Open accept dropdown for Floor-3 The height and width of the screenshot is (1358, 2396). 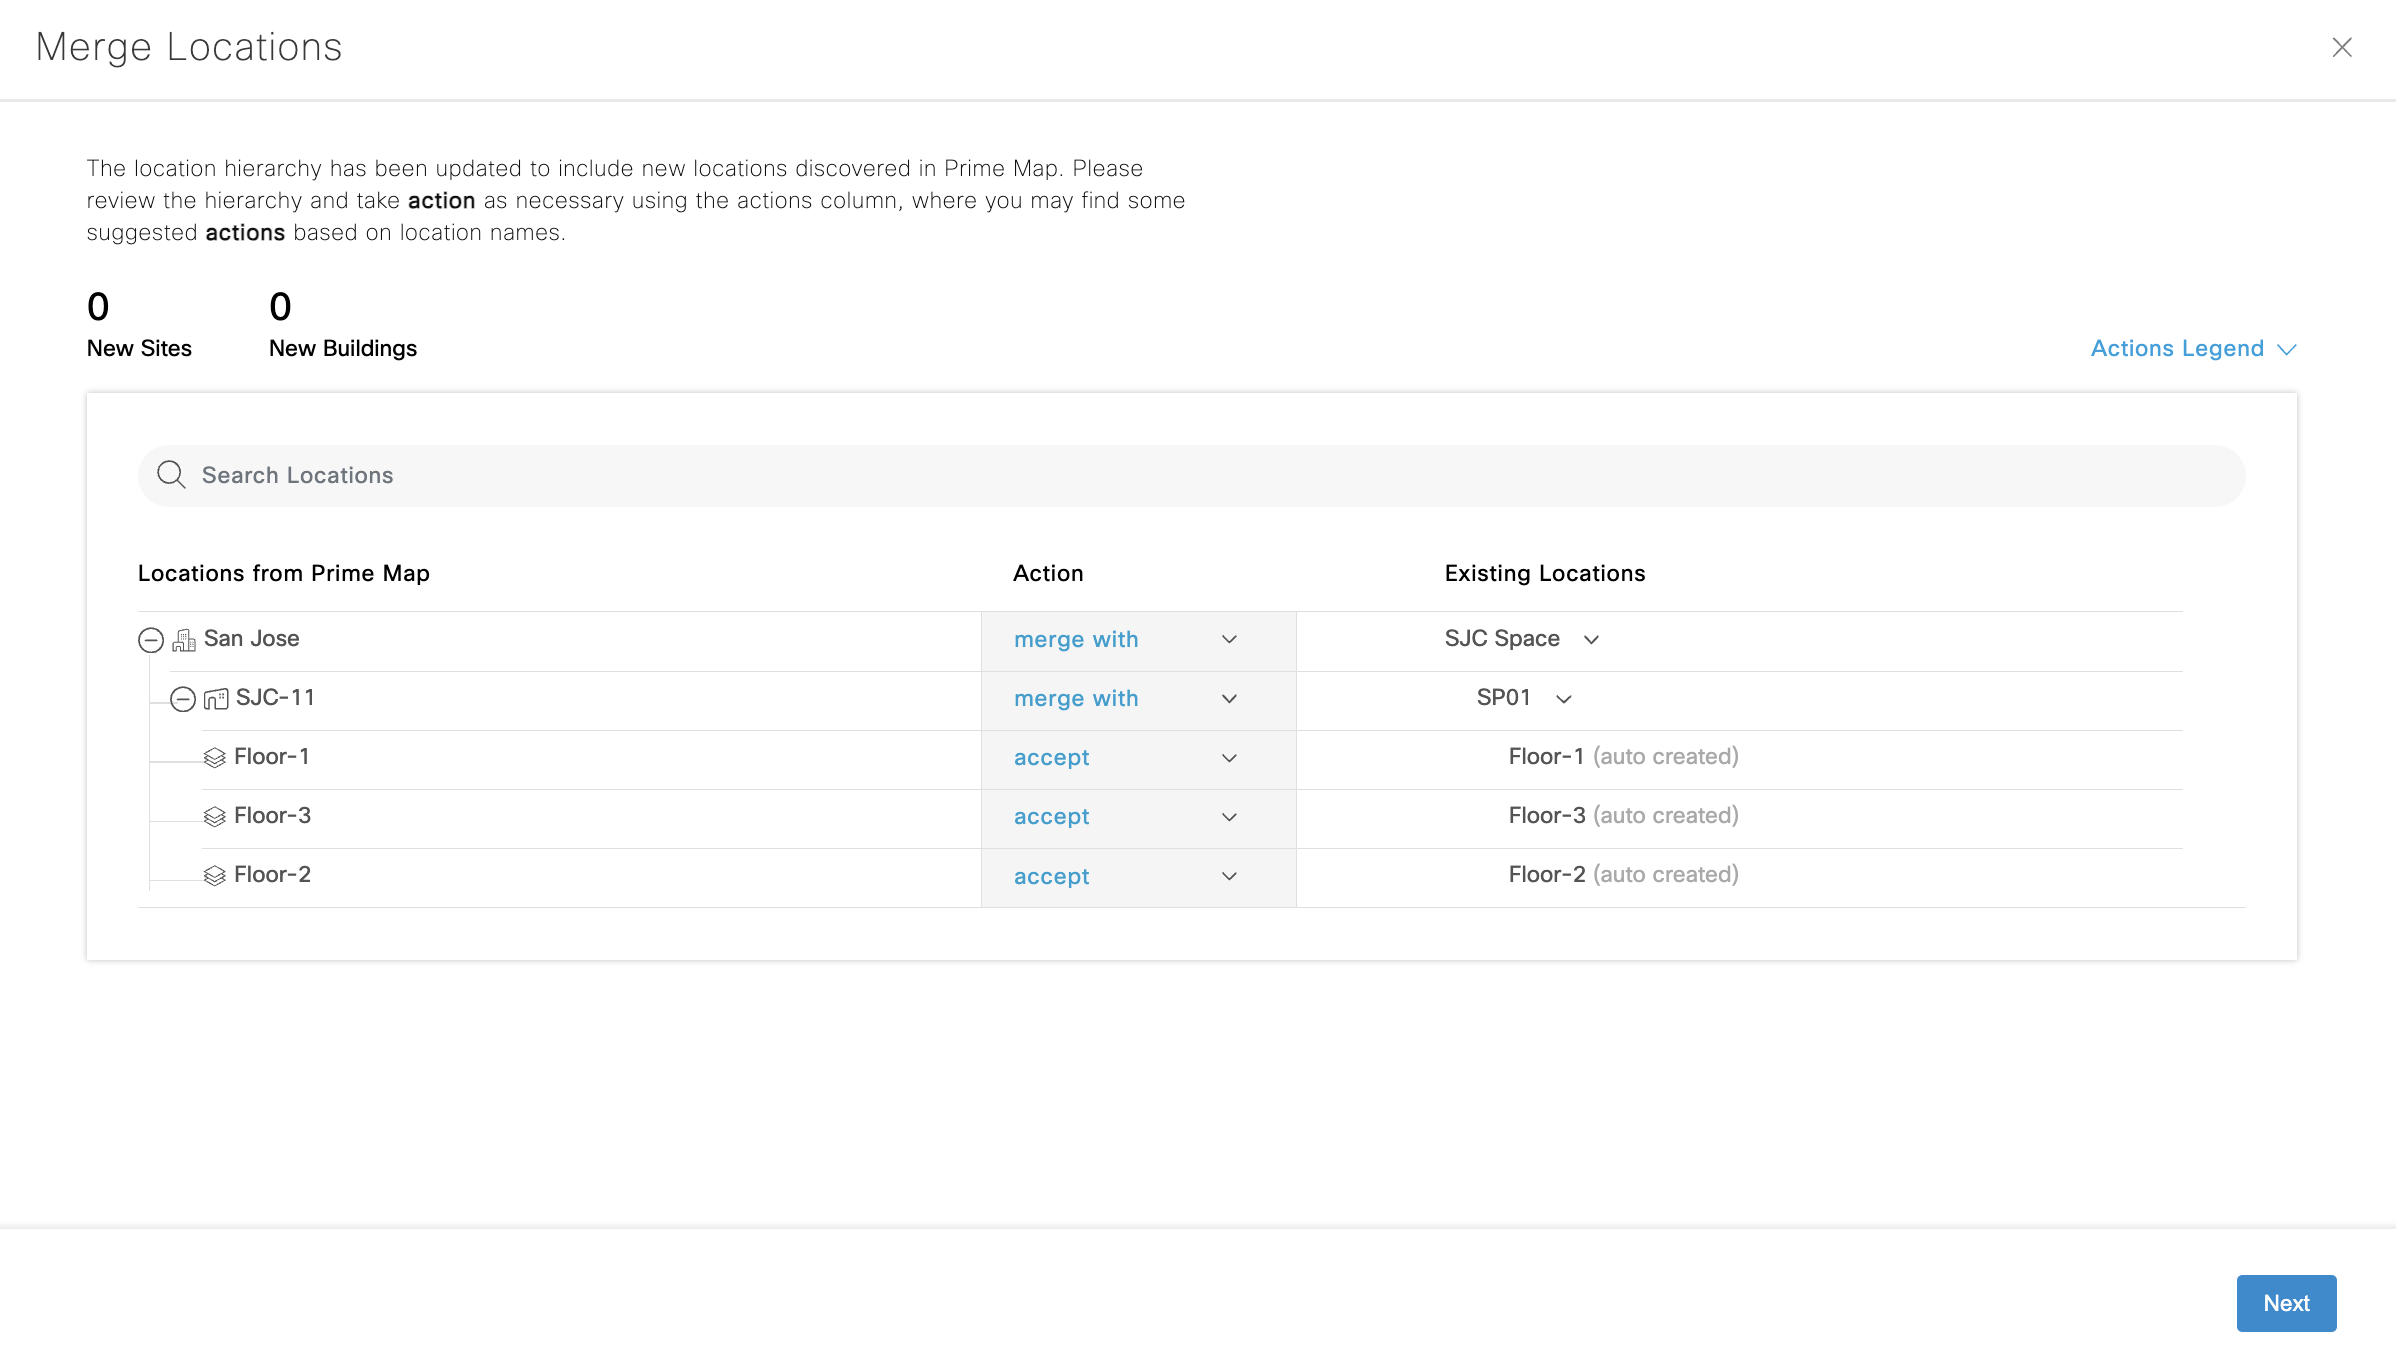(x=1229, y=817)
